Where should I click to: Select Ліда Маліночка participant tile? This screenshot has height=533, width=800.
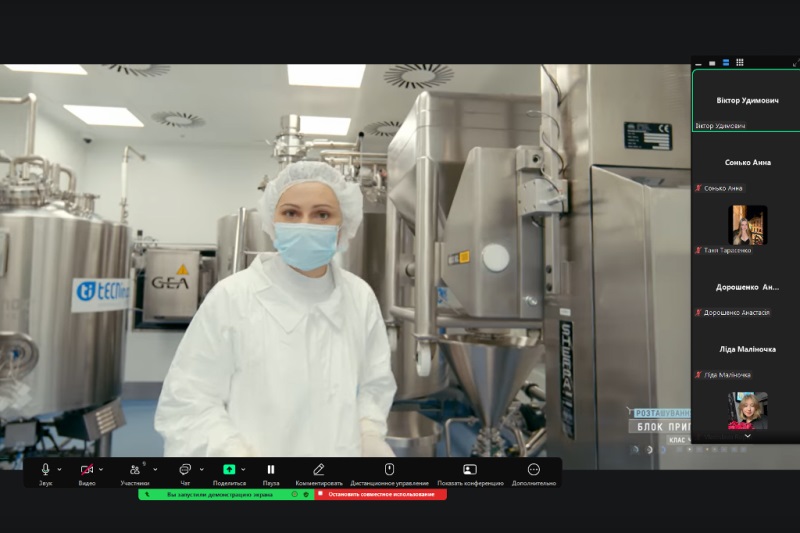point(746,350)
